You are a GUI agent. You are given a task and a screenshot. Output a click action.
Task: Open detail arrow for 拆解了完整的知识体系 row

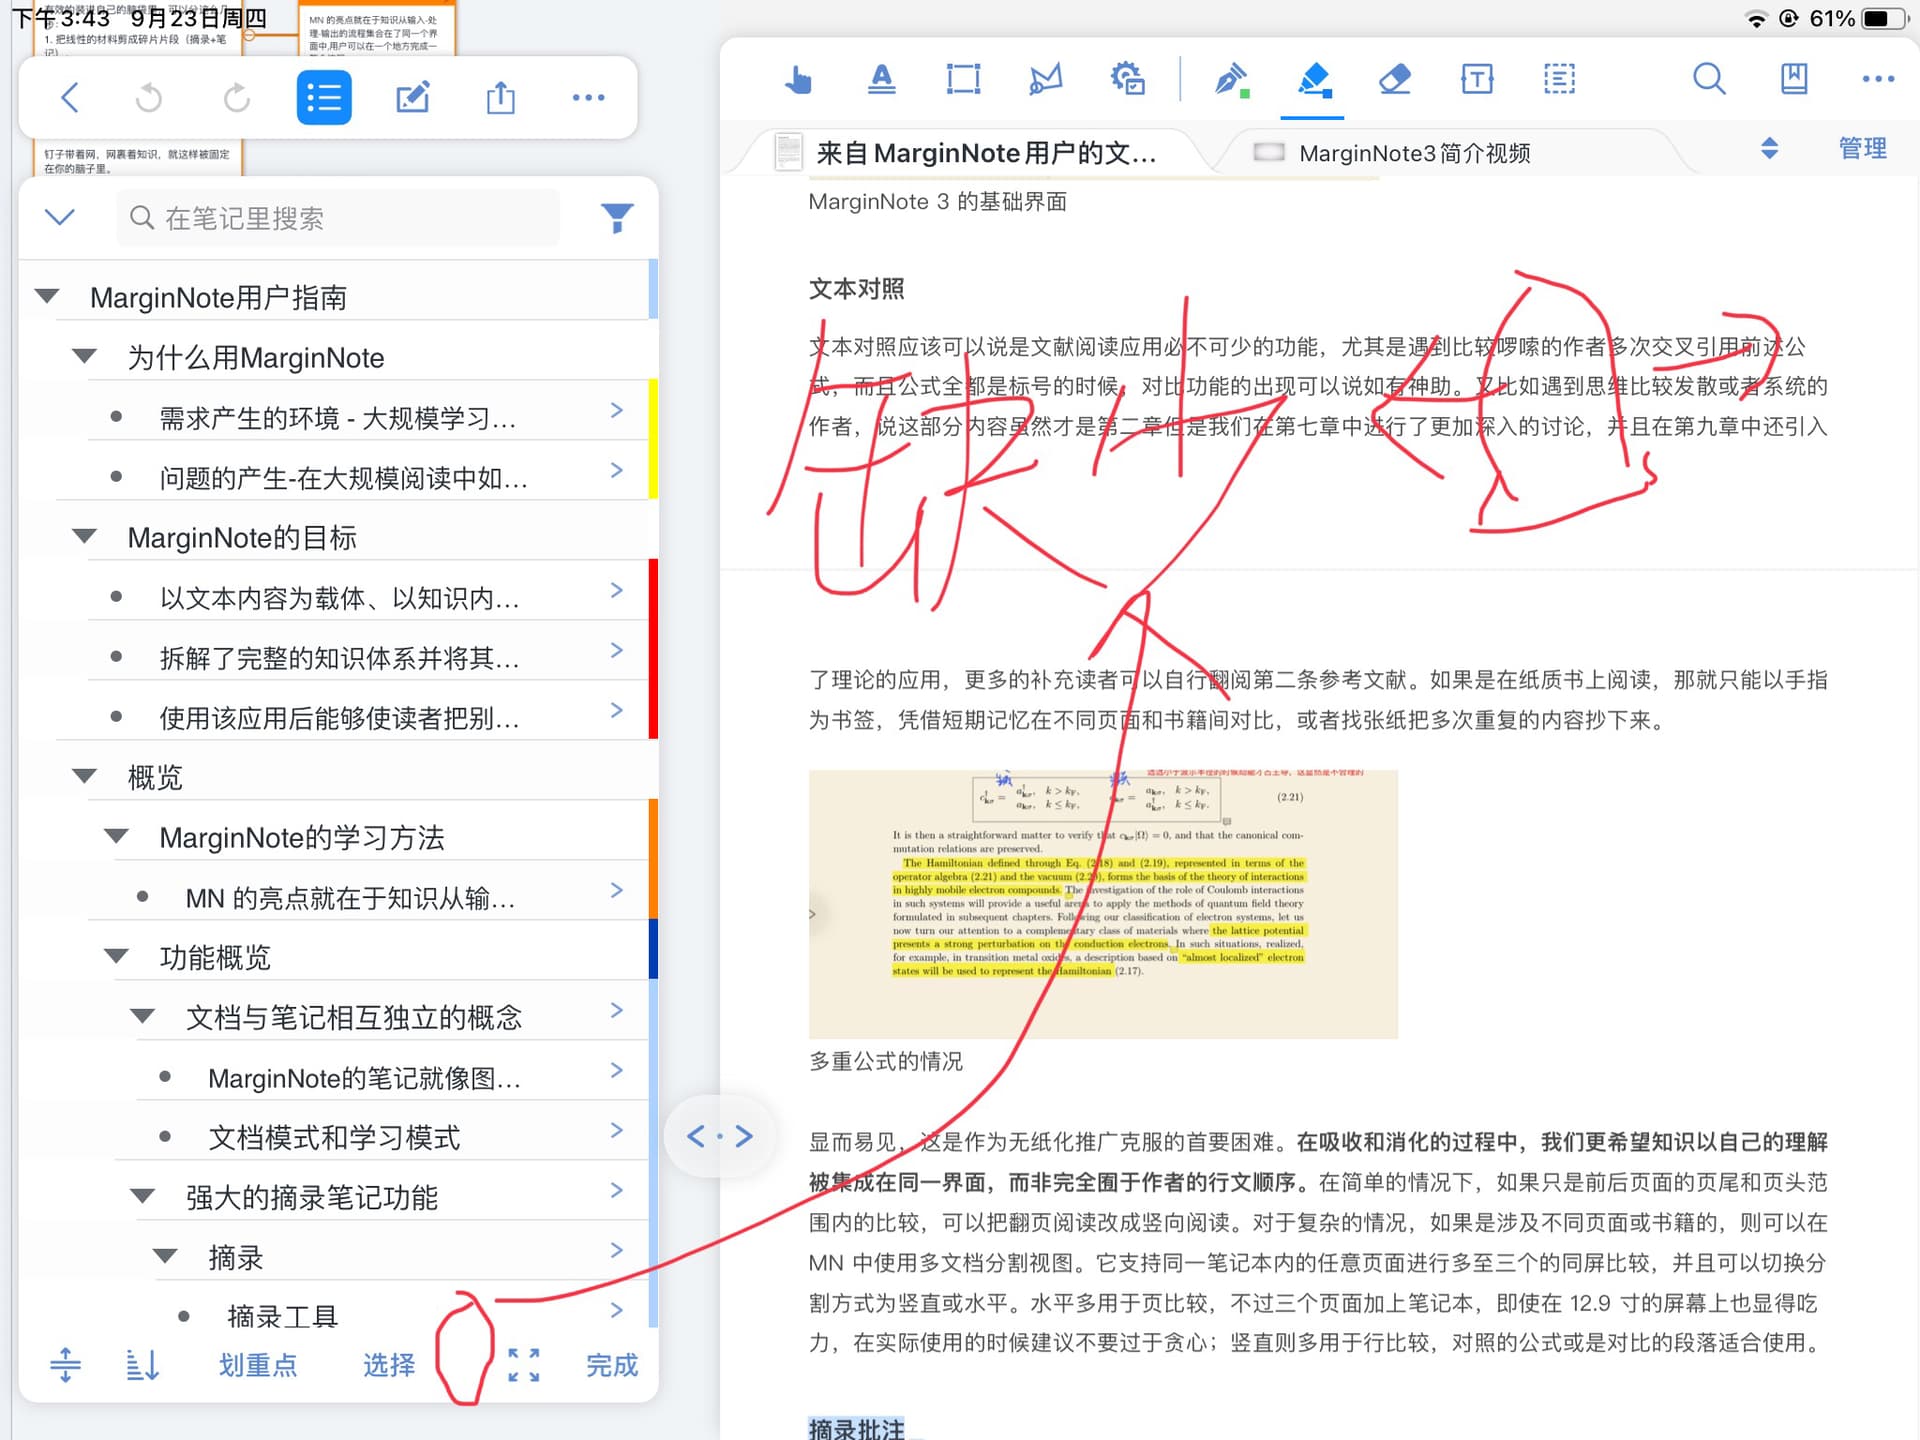617,650
